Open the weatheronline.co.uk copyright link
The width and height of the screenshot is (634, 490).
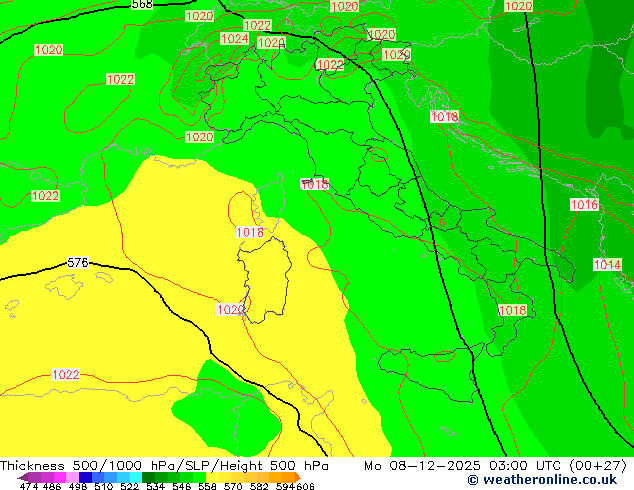click(542, 480)
